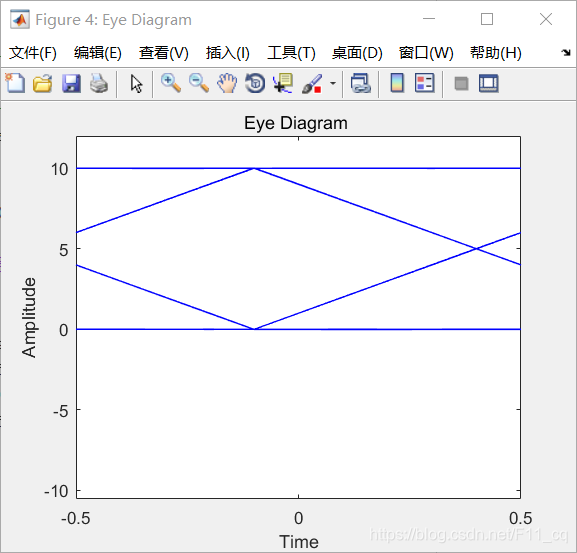Print the figure with the printer icon
This screenshot has width=577, height=553.
[x=99, y=83]
